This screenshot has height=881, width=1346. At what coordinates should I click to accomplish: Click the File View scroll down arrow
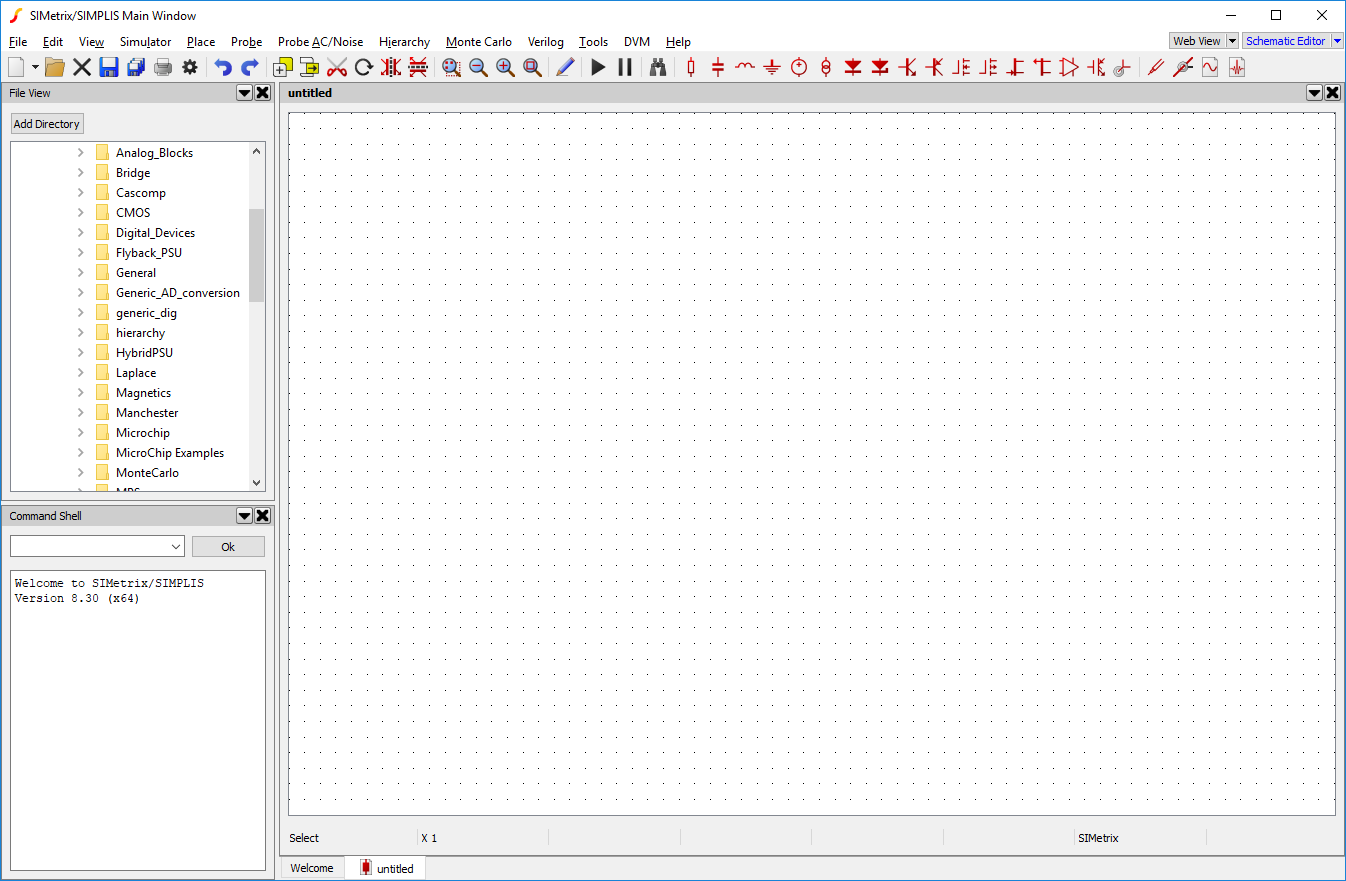click(x=256, y=482)
